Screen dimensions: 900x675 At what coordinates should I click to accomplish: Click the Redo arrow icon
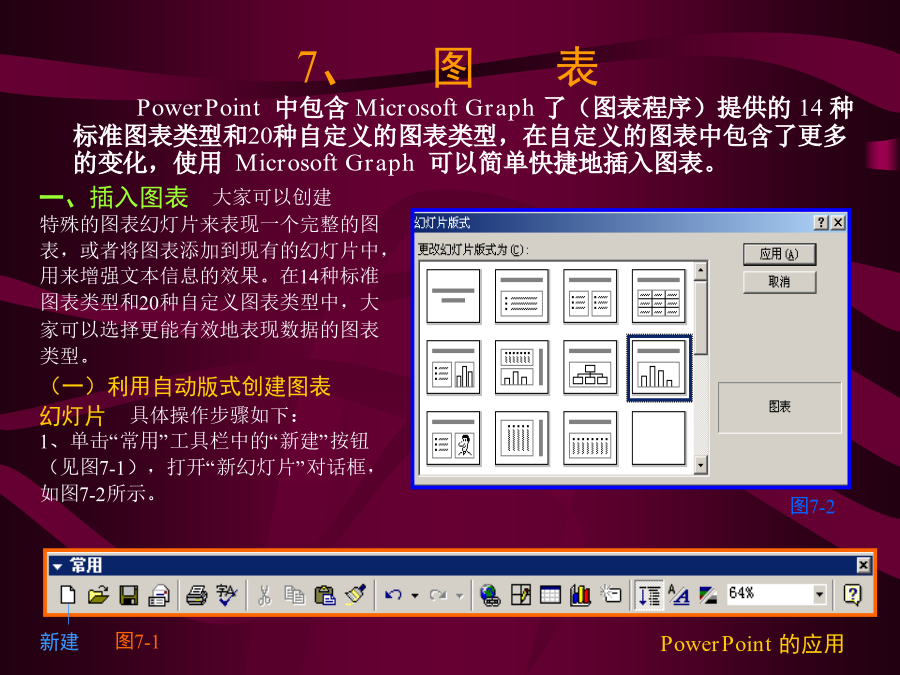coord(438,595)
